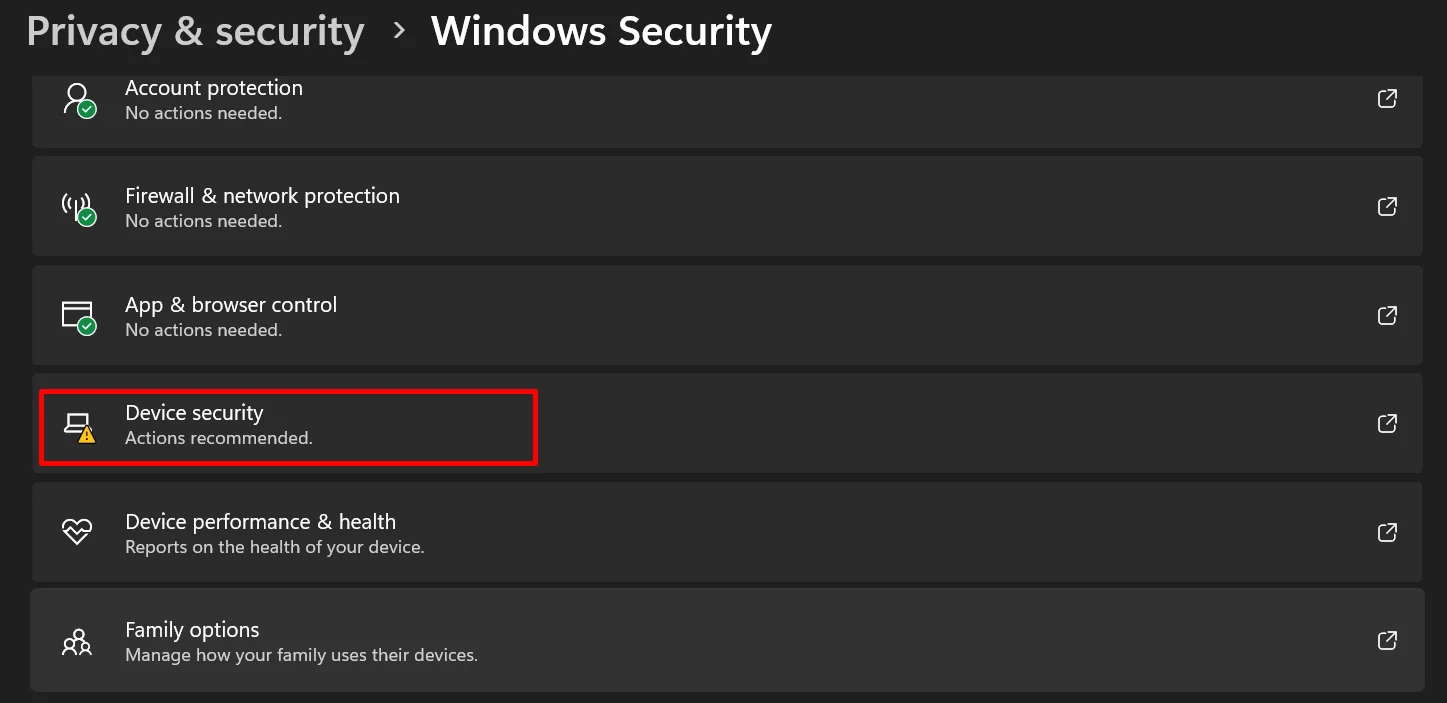Click the warning badge on Device security
This screenshot has width=1447, height=703.
87,432
